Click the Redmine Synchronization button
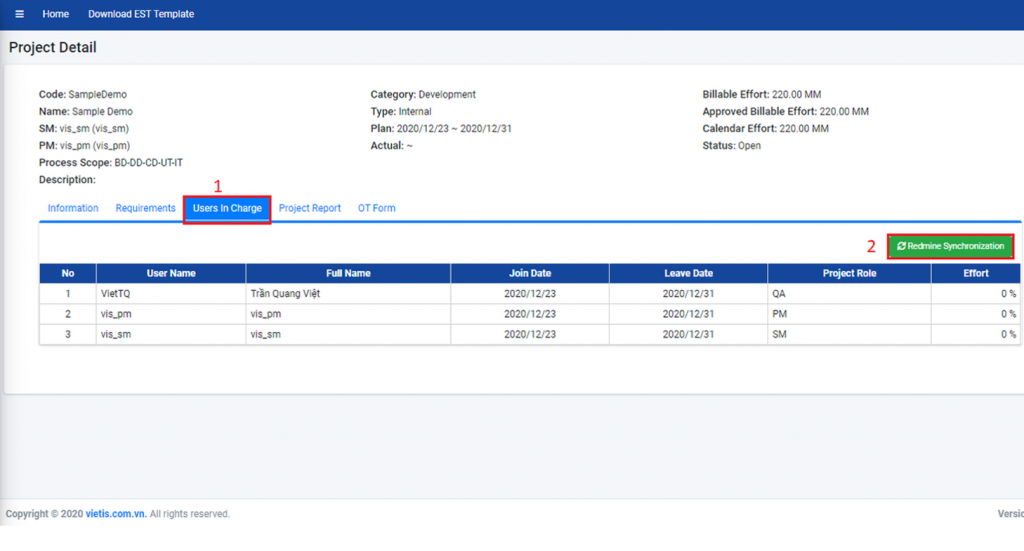Screen dimensions: 1024x551 pyautogui.click(x=950, y=246)
